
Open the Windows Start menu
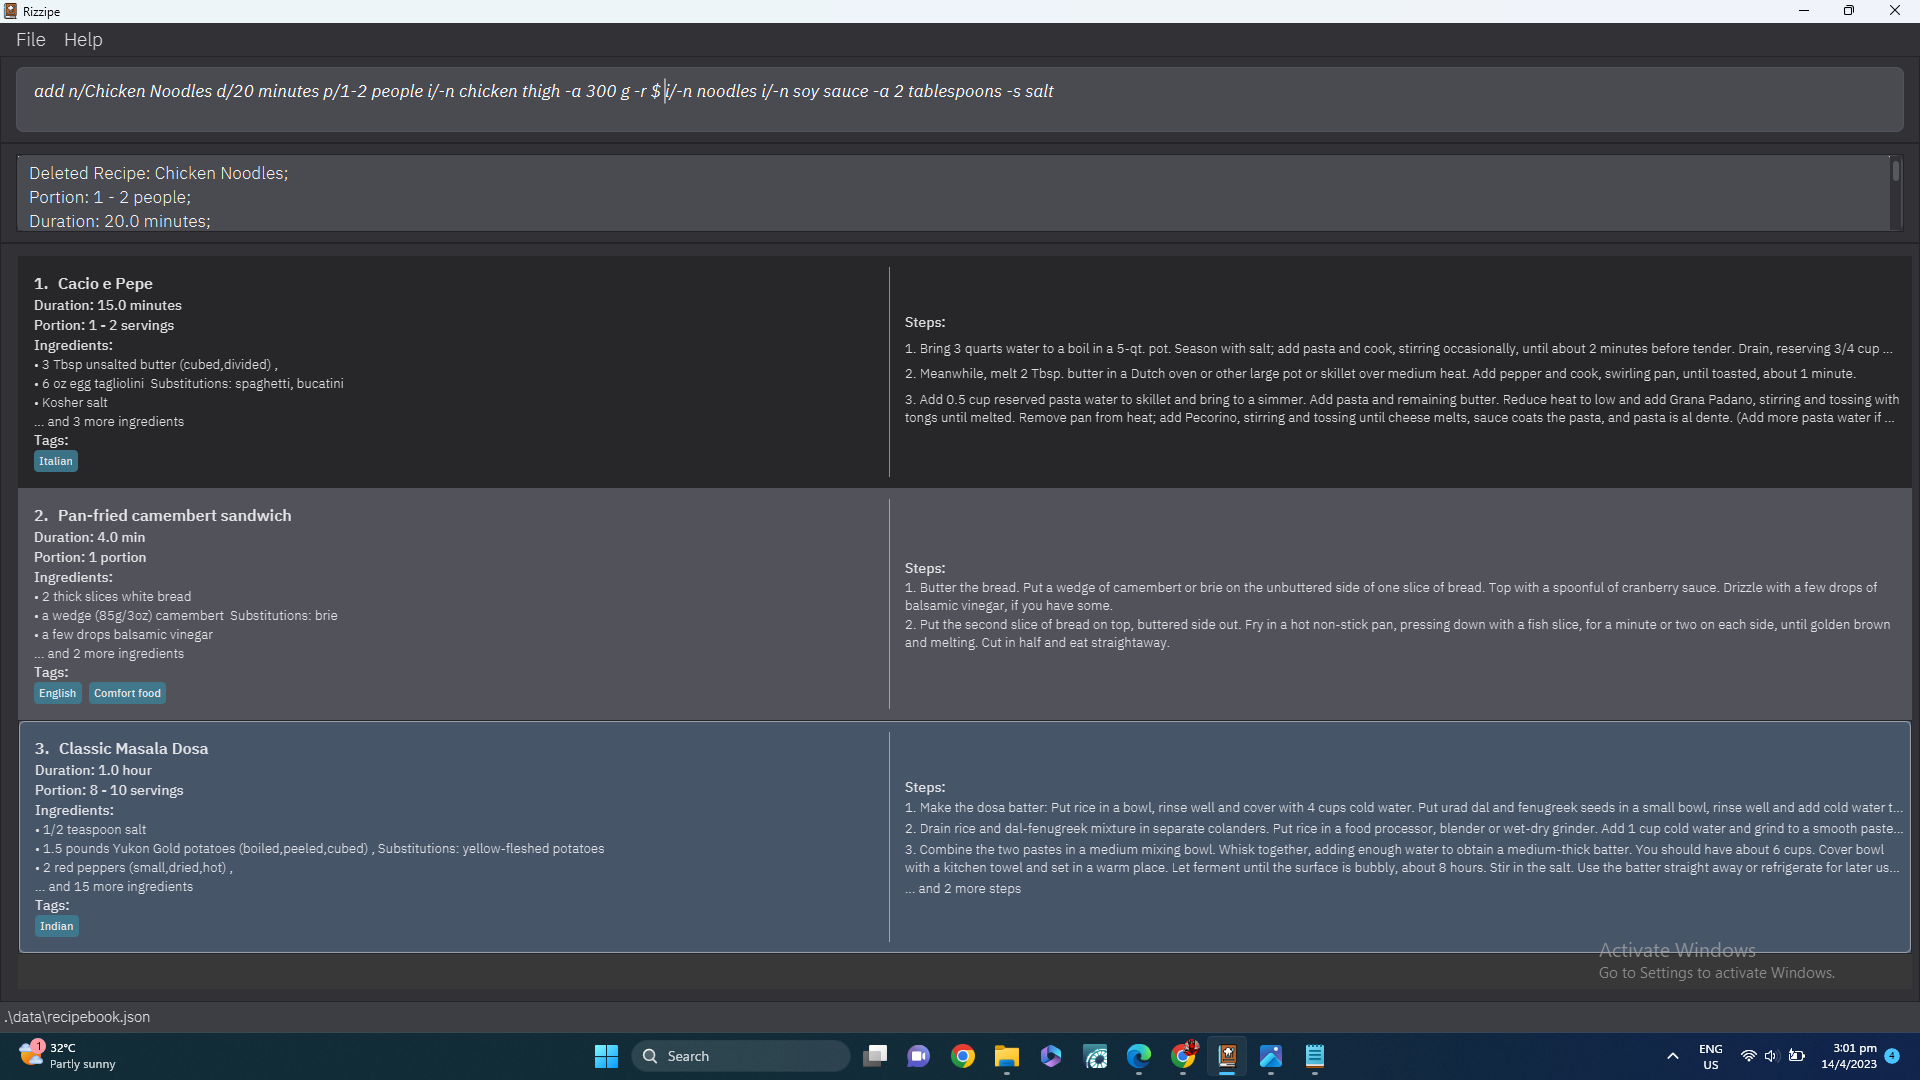pos(606,1056)
